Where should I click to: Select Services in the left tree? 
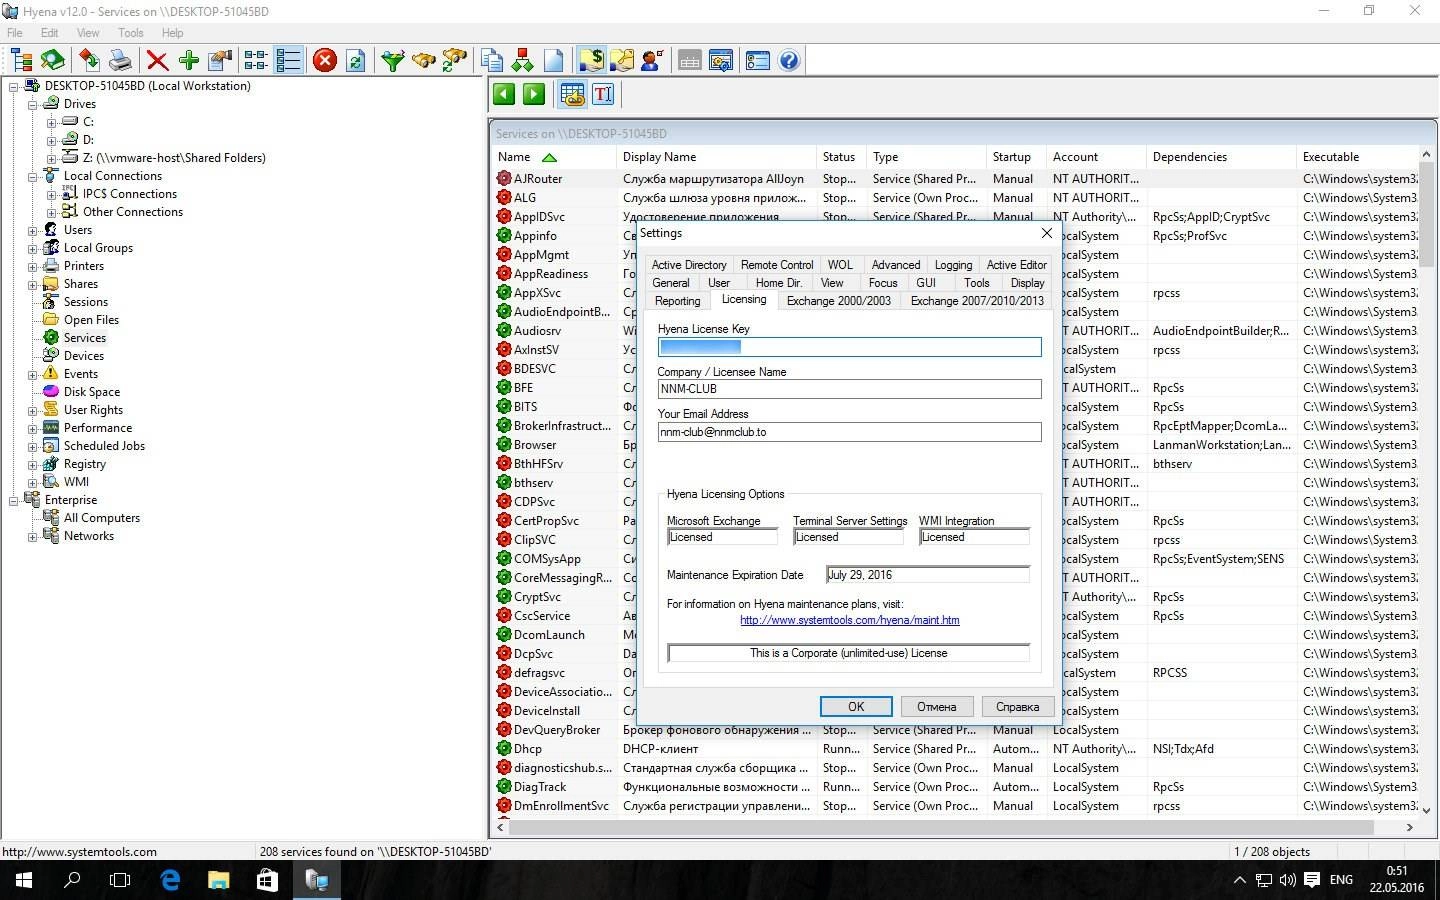pyautogui.click(x=84, y=338)
